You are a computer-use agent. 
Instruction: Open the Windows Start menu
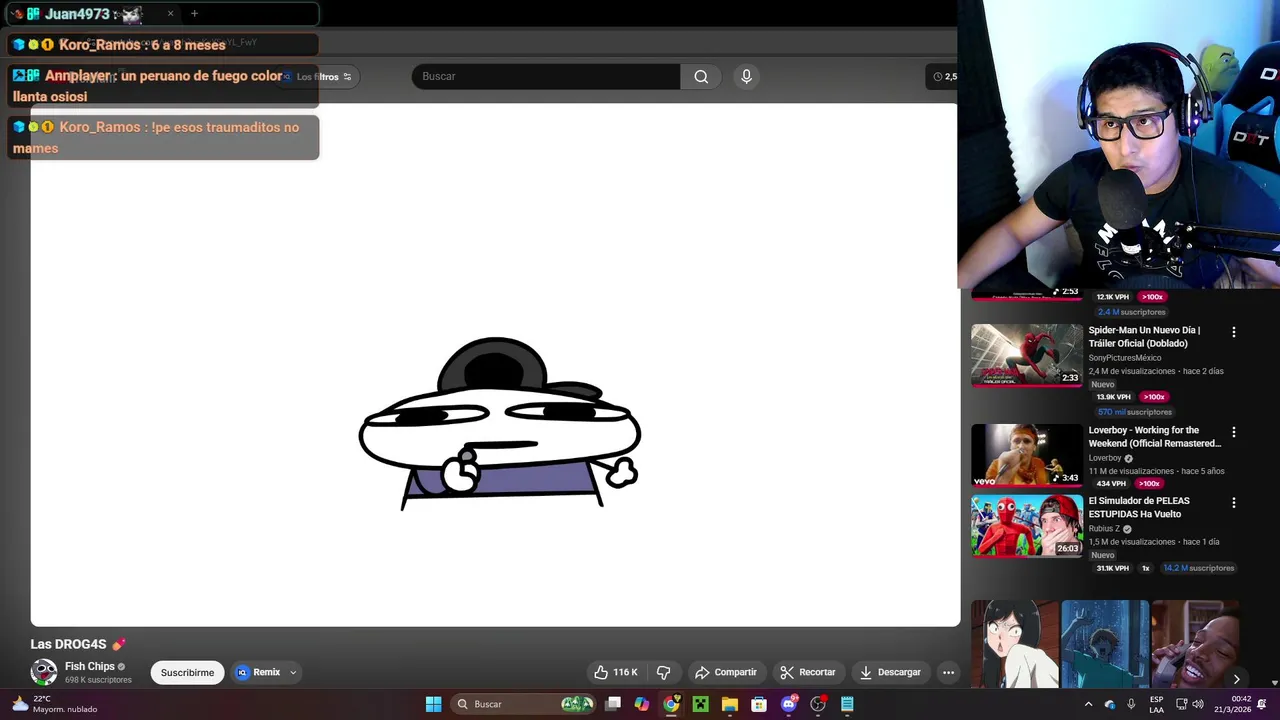point(433,704)
